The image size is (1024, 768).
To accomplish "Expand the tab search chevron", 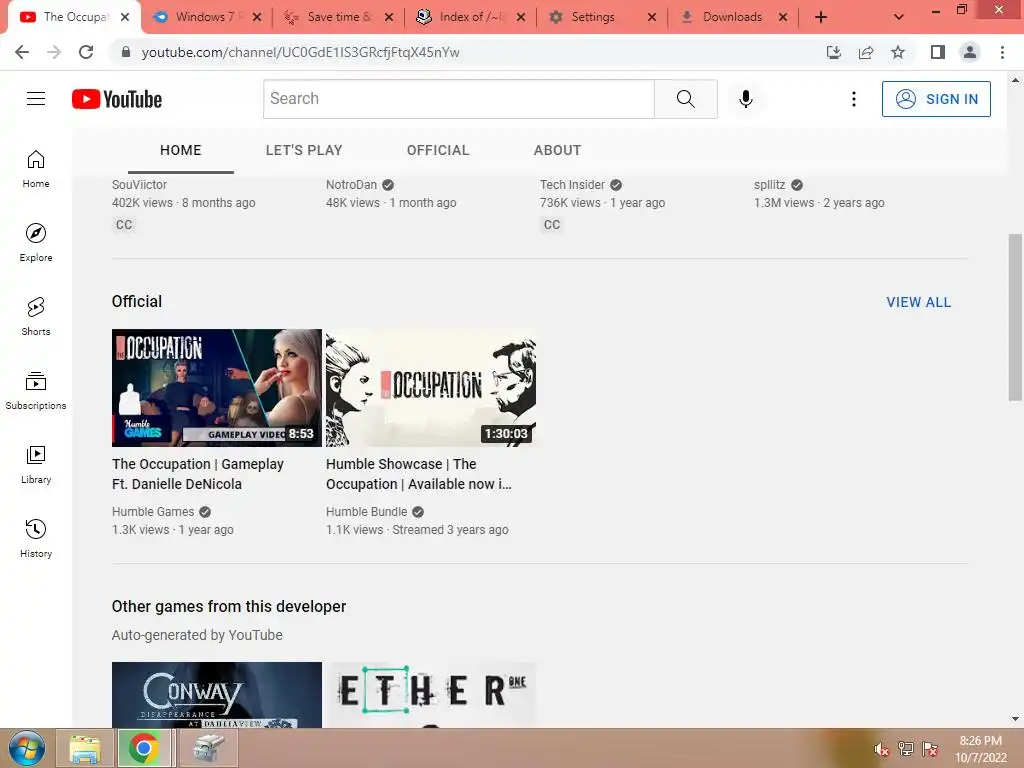I will [x=899, y=17].
